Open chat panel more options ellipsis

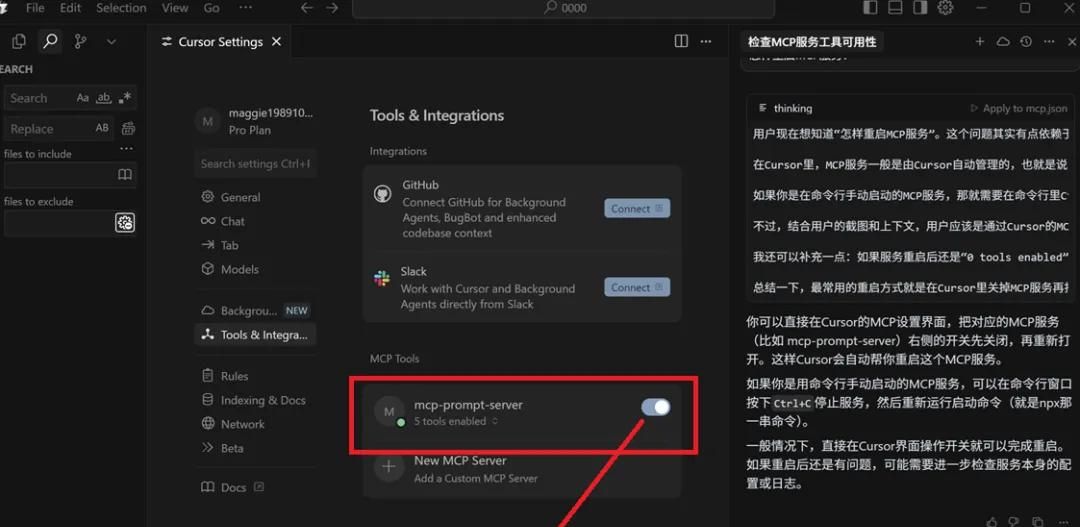(x=1049, y=42)
